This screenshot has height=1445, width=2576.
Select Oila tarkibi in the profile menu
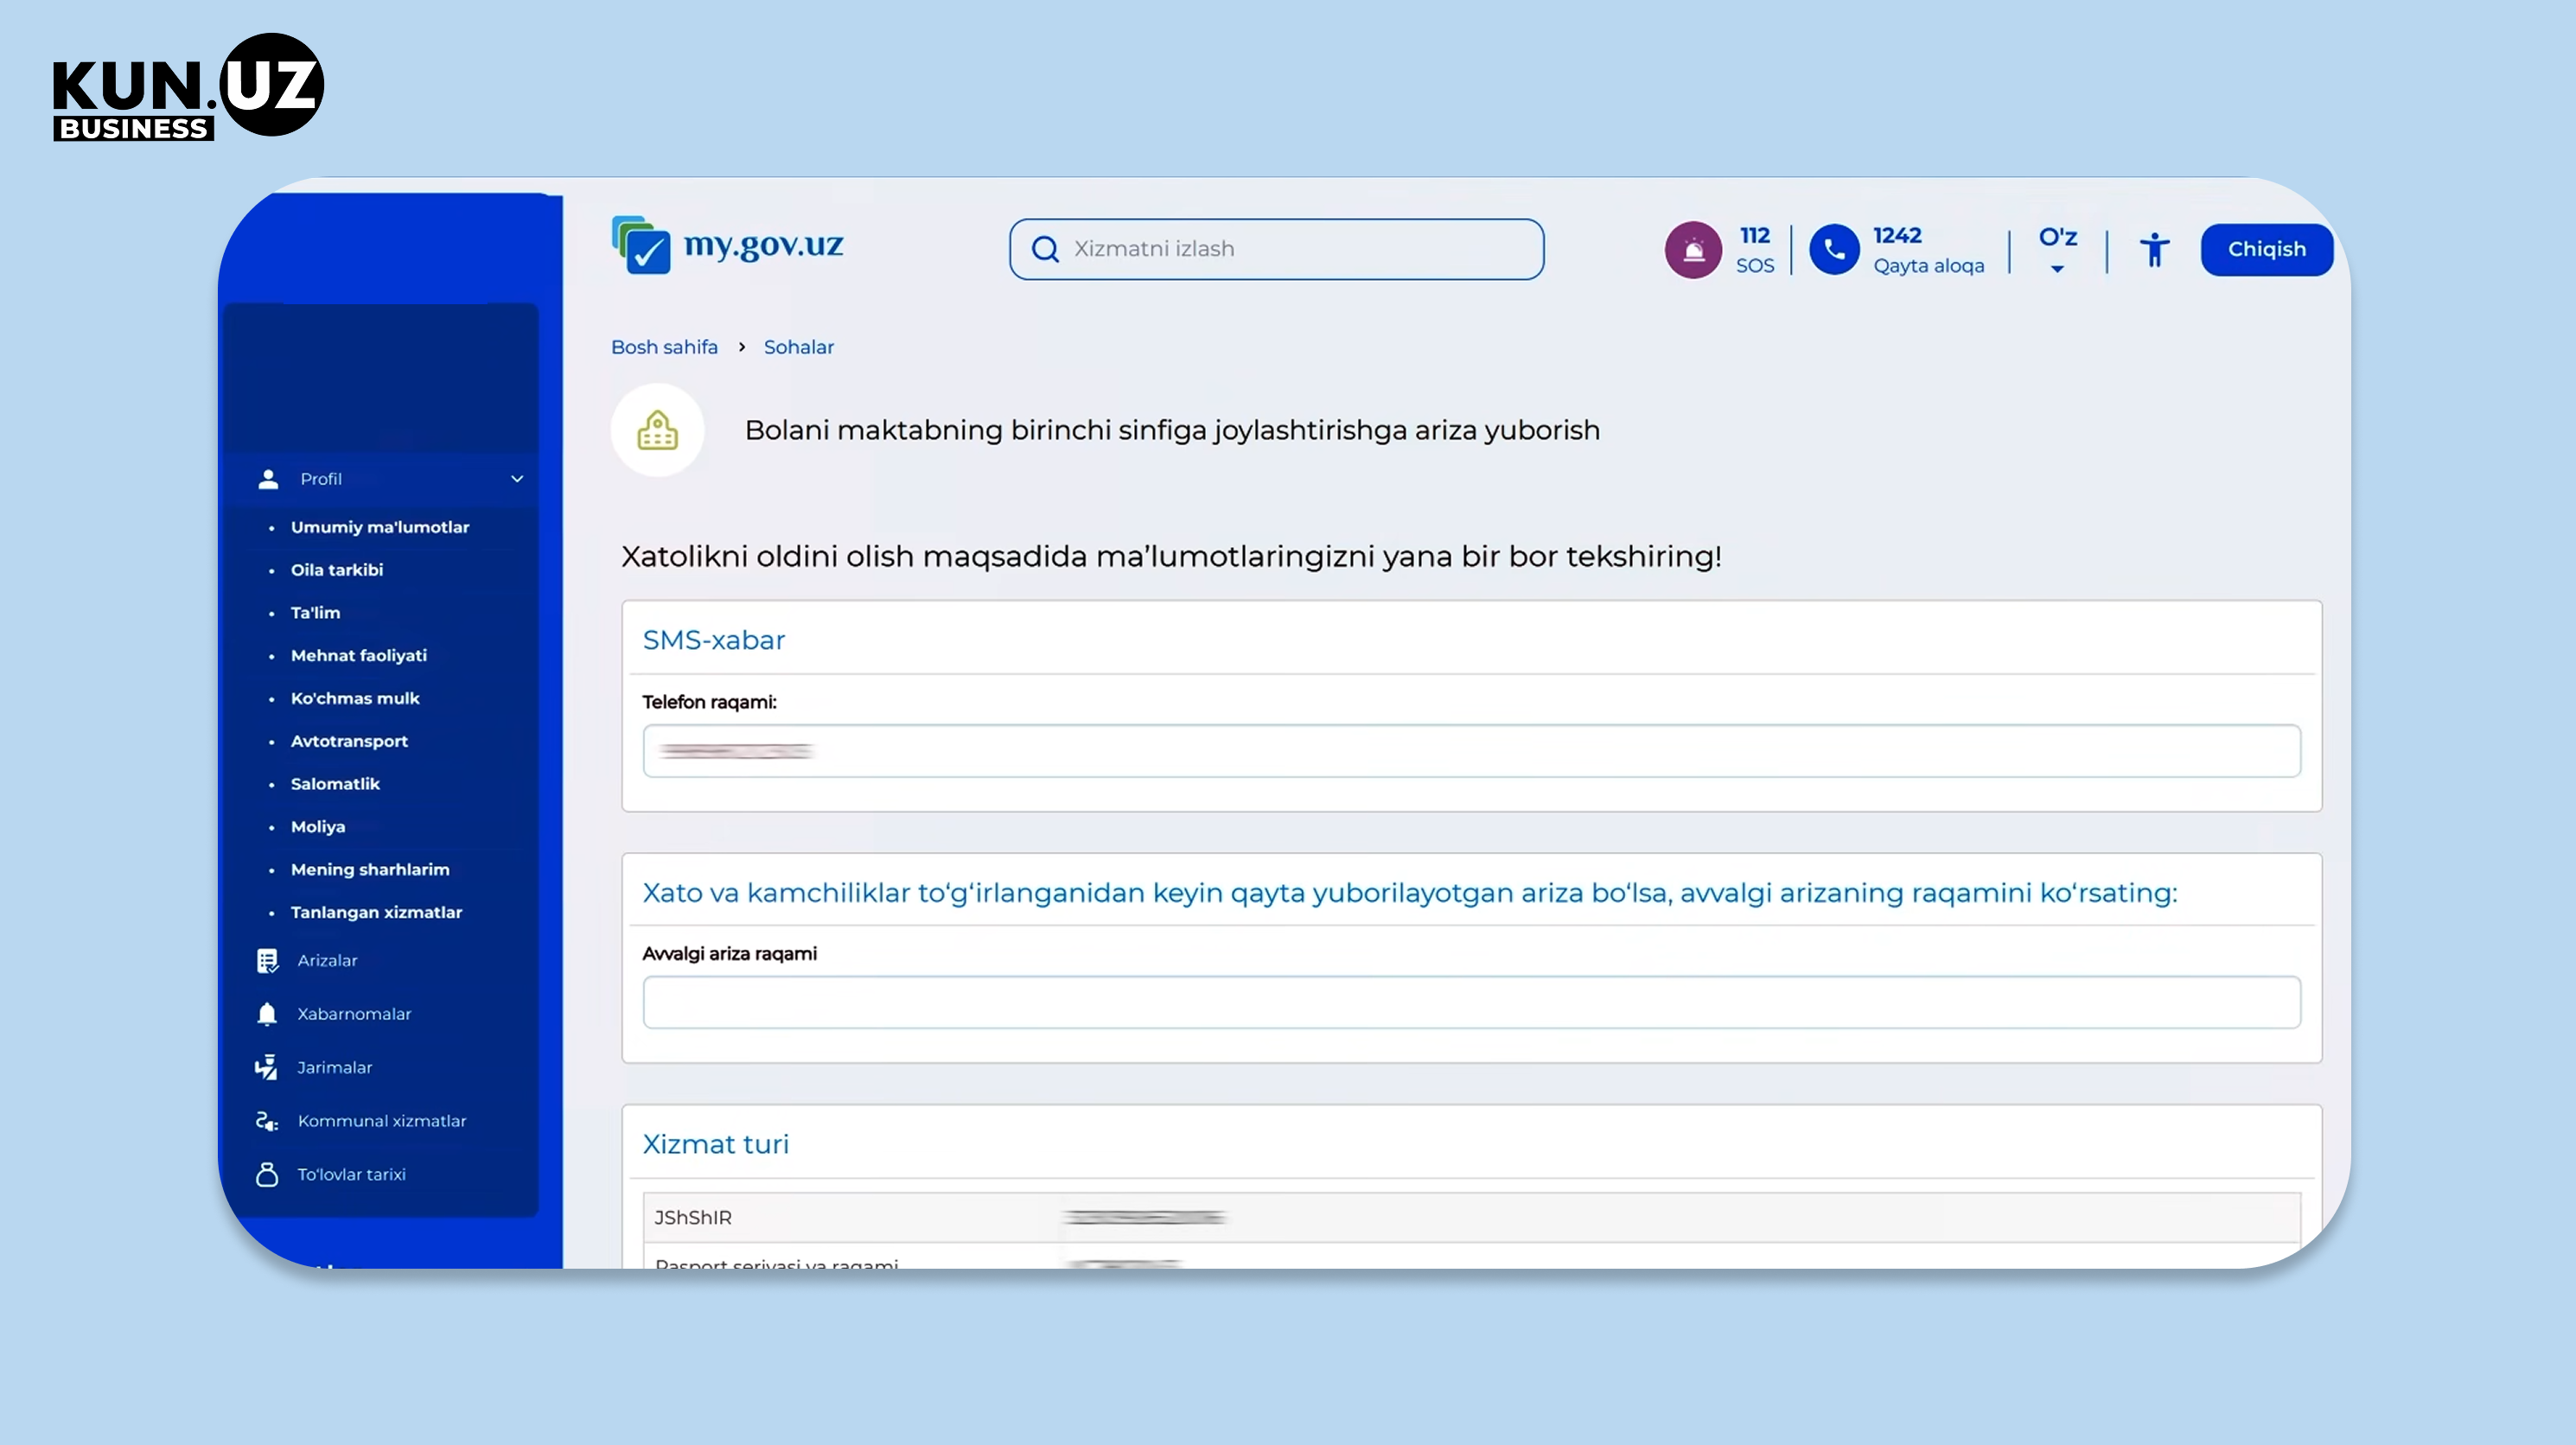pyautogui.click(x=337, y=570)
